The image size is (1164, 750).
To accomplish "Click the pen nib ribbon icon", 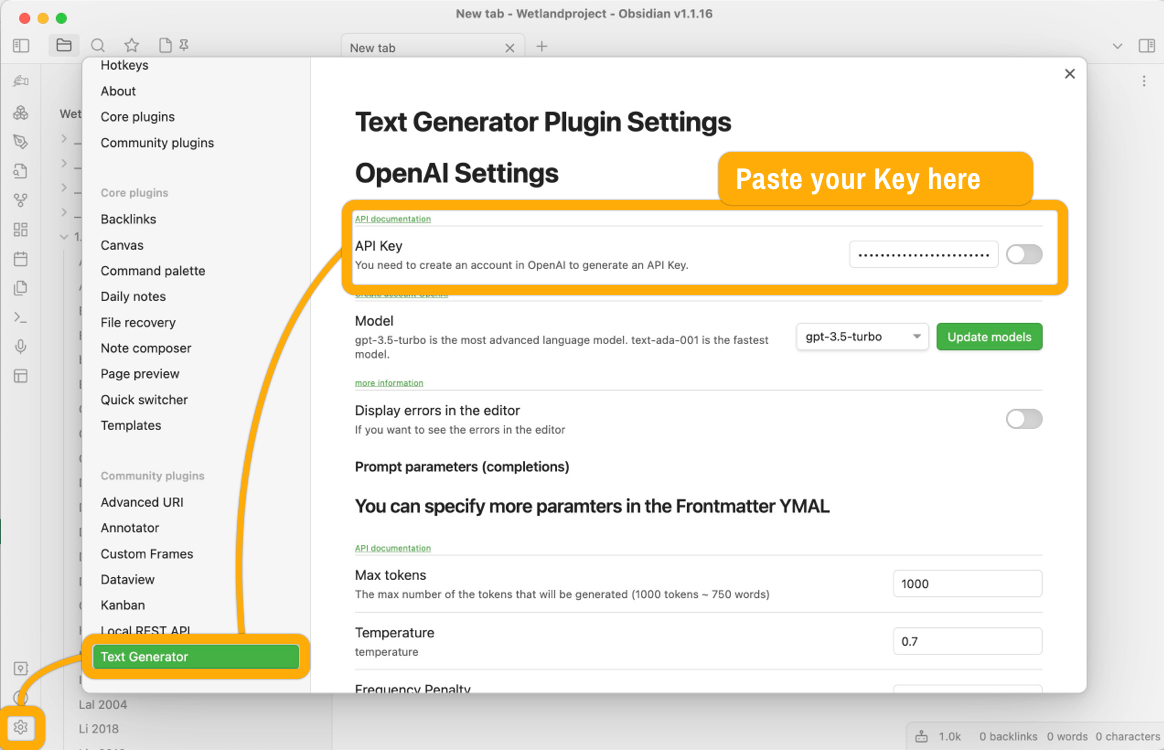I will pos(21,142).
